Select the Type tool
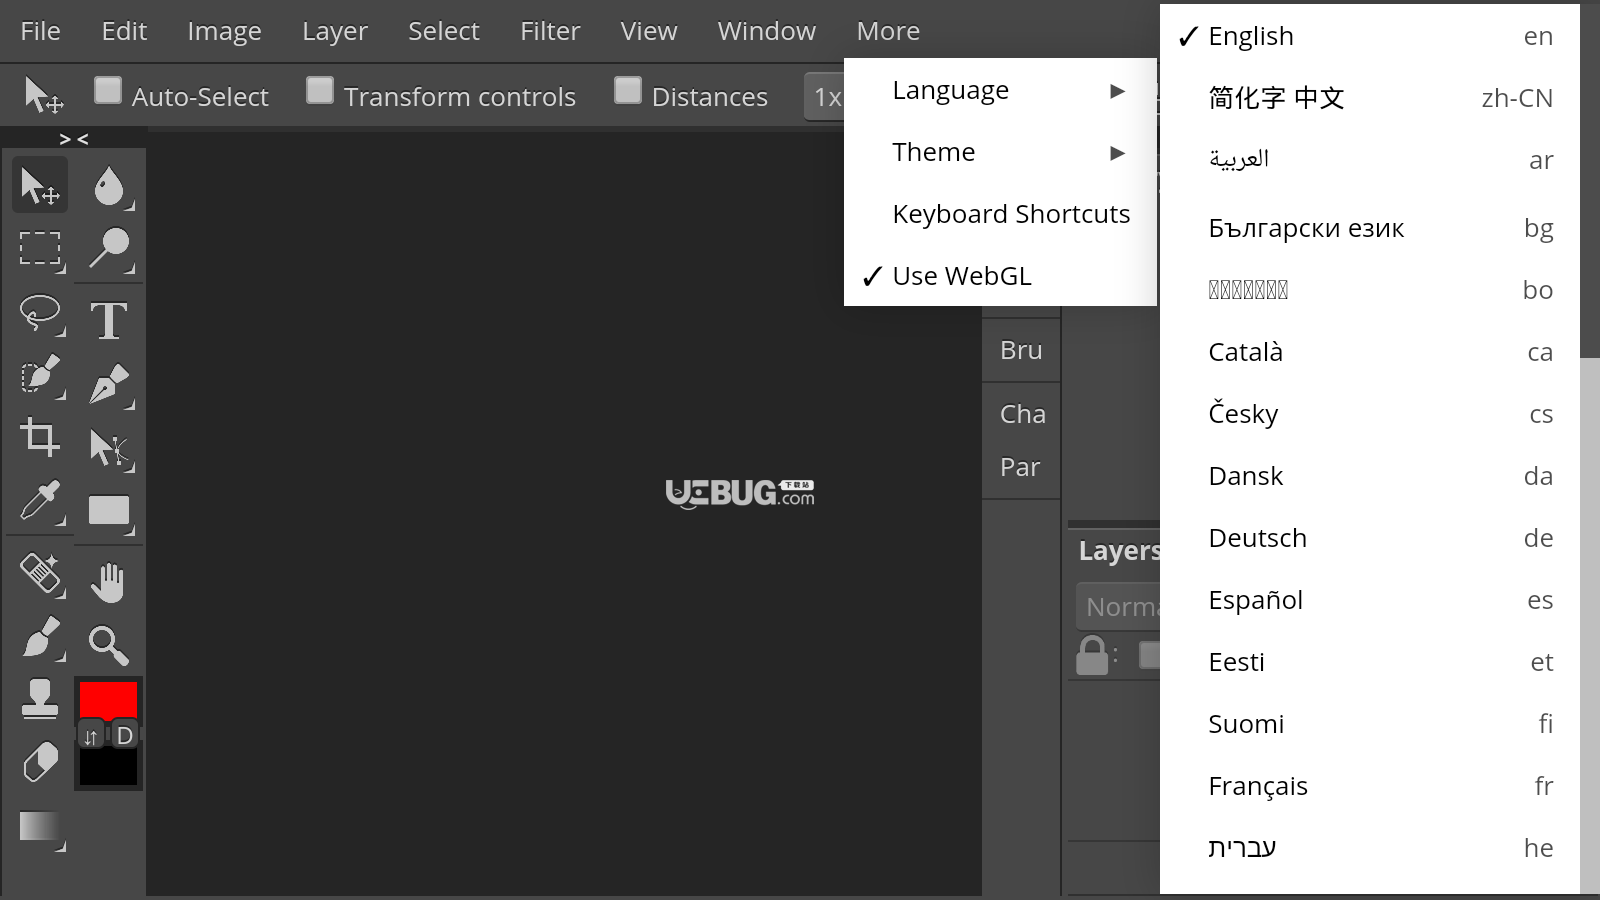Image resolution: width=1600 pixels, height=900 pixels. pyautogui.click(x=109, y=320)
